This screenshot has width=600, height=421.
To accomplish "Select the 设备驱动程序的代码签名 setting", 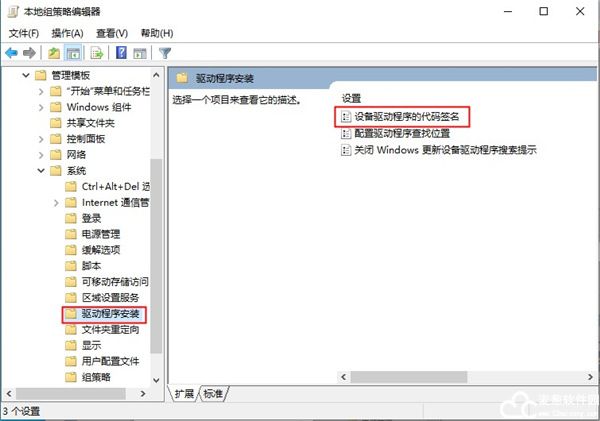I will click(x=406, y=117).
